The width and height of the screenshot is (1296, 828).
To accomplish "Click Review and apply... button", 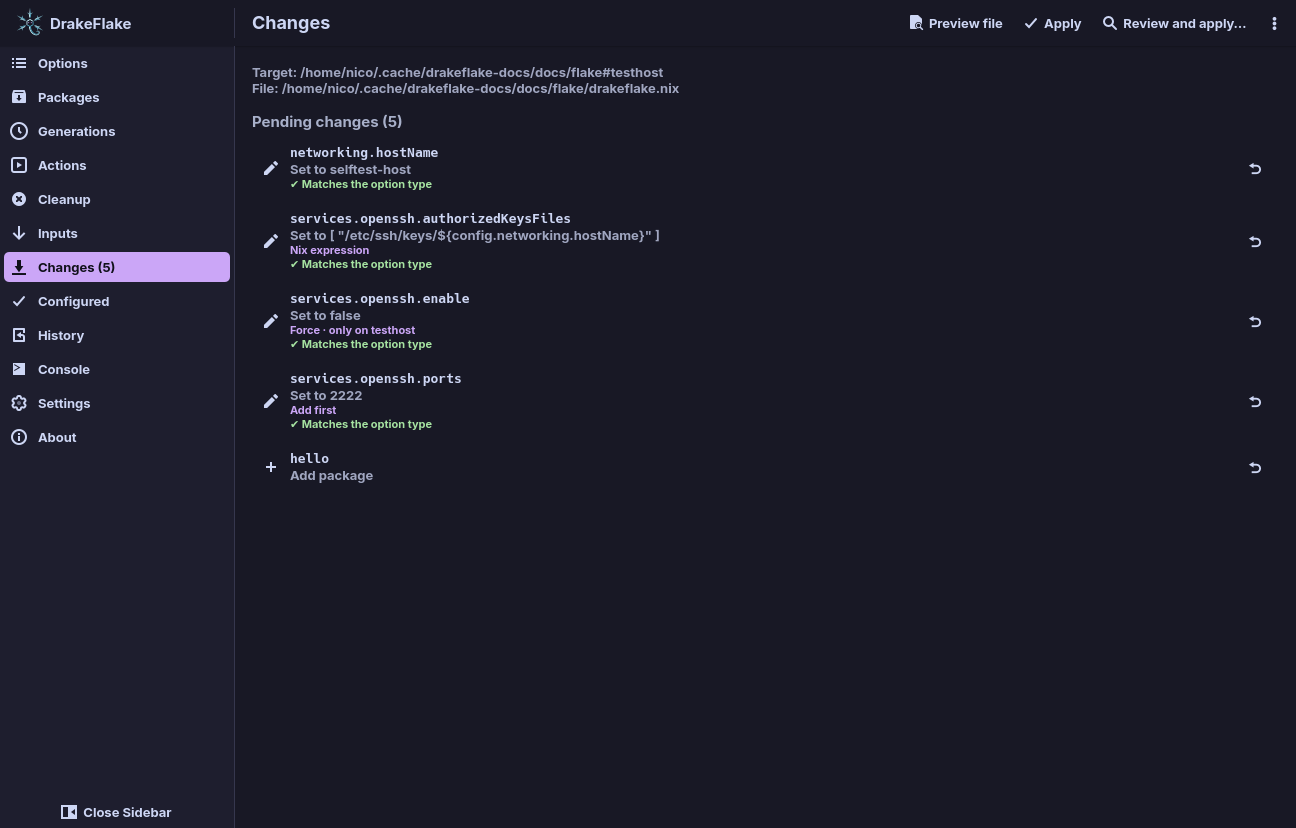I will 1174,23.
